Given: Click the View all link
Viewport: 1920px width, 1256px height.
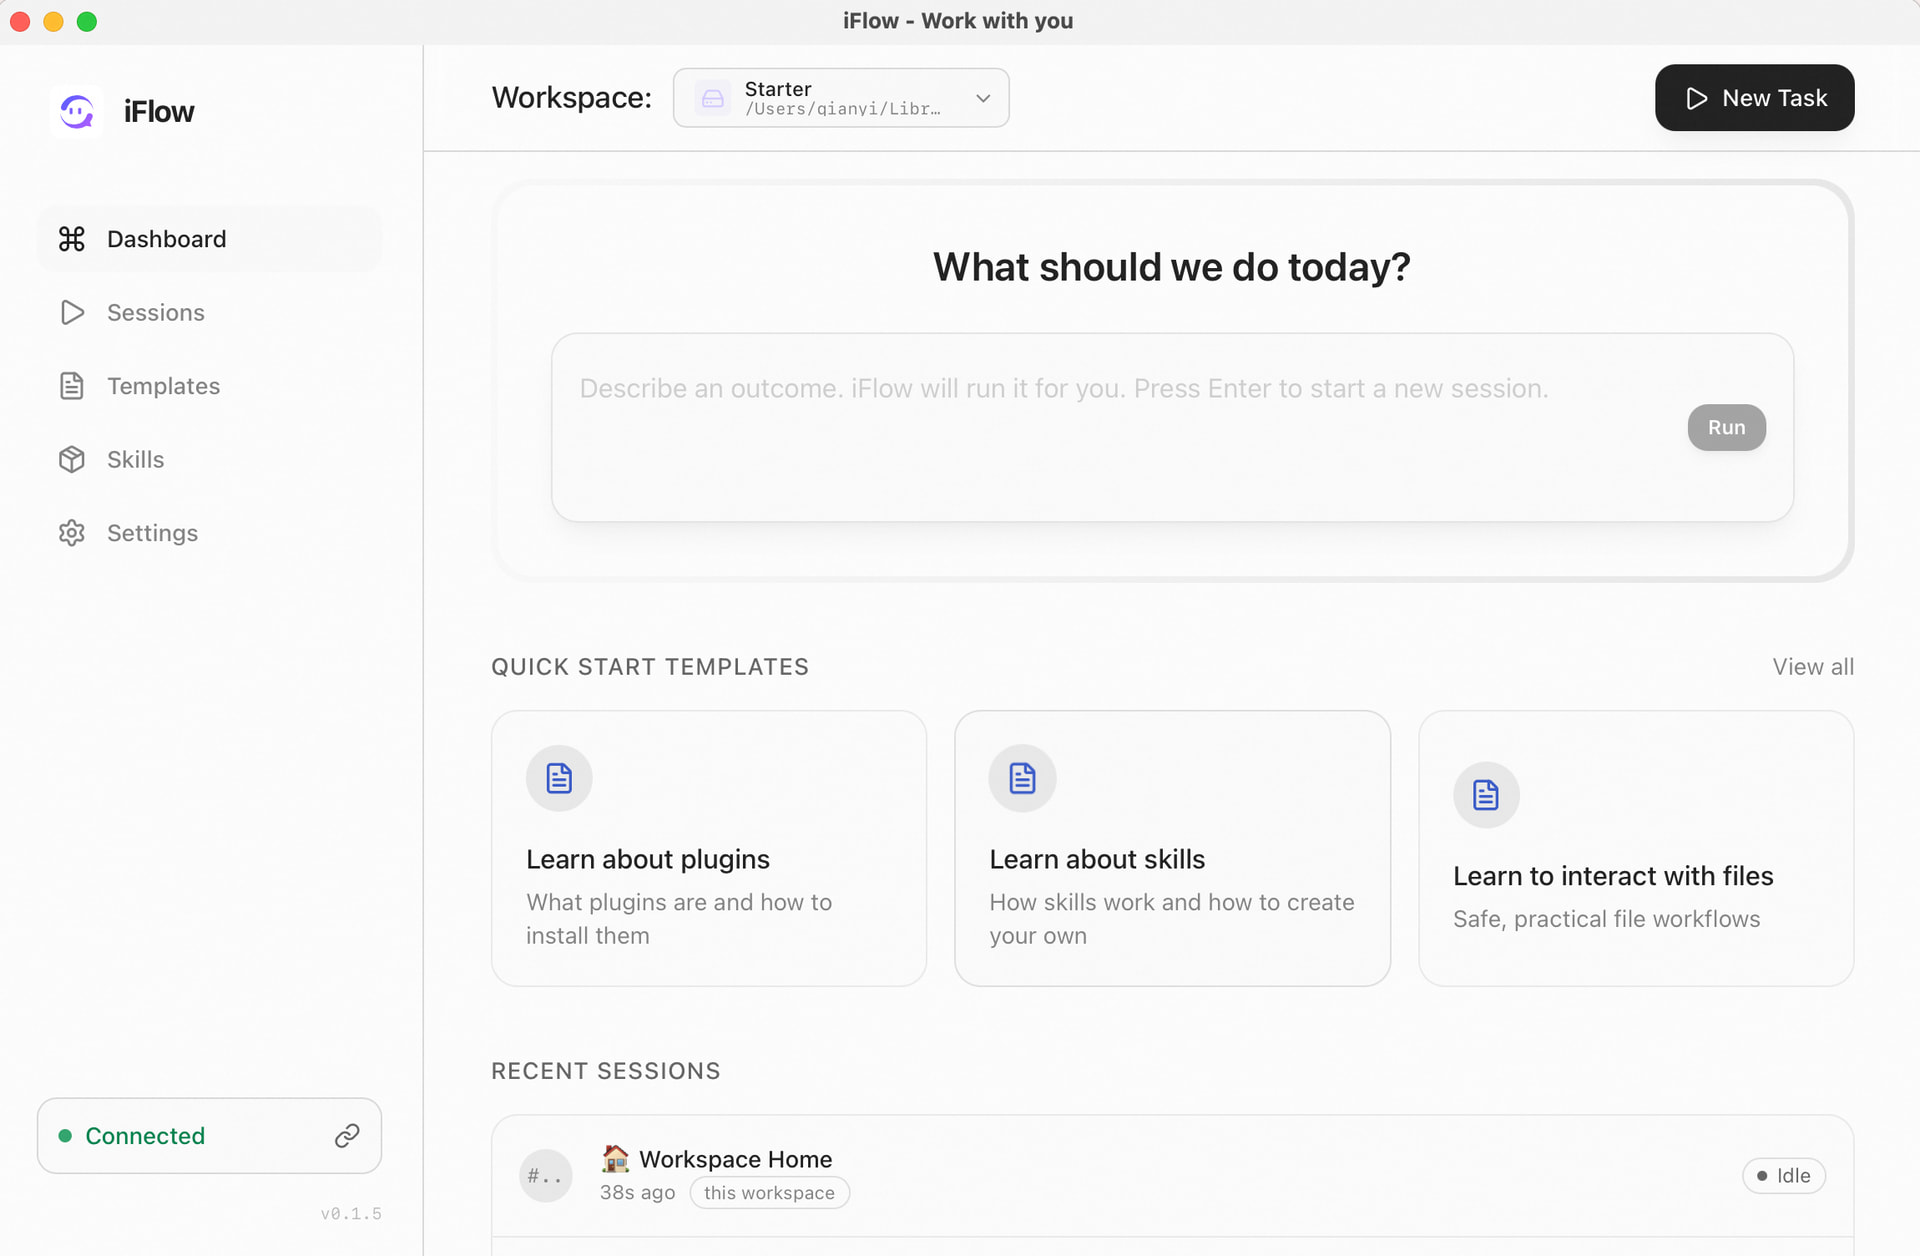Looking at the screenshot, I should click(x=1812, y=667).
